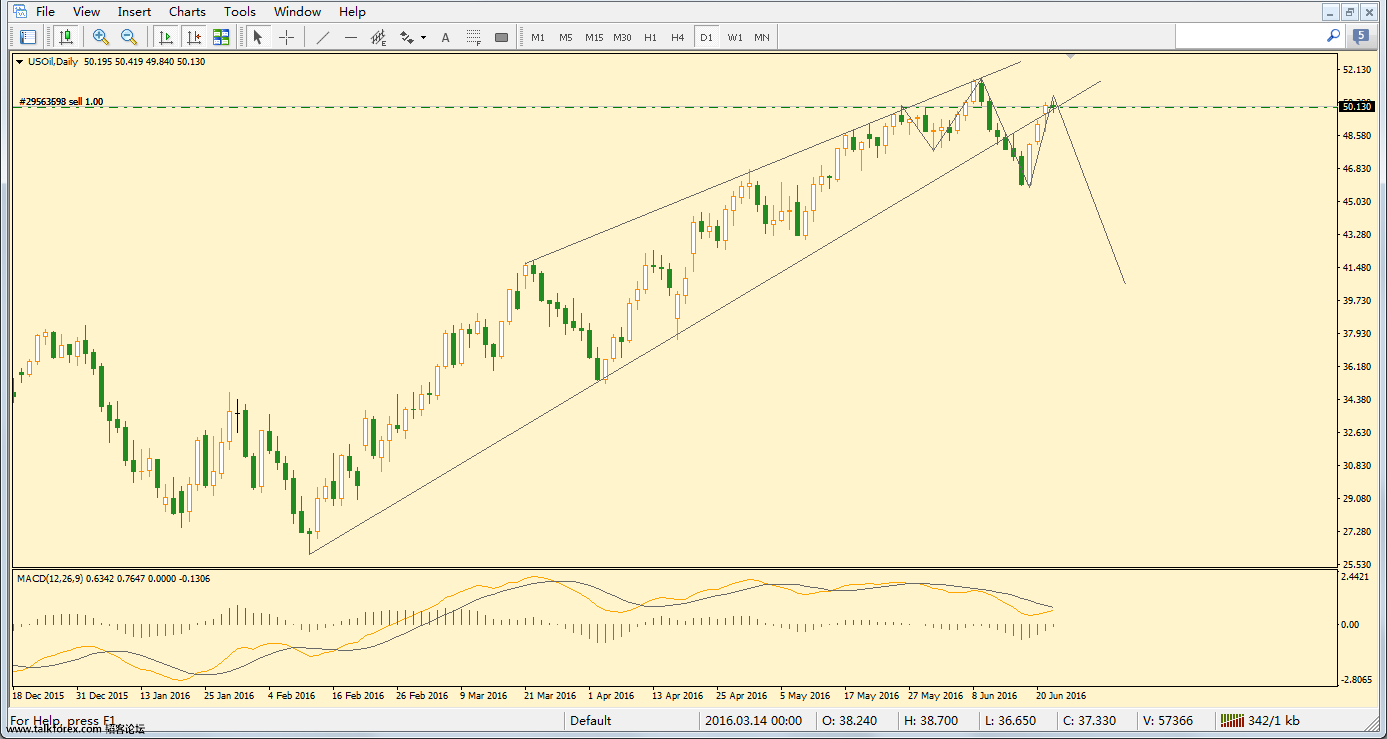Click the application icon in the menu bar

coord(19,12)
